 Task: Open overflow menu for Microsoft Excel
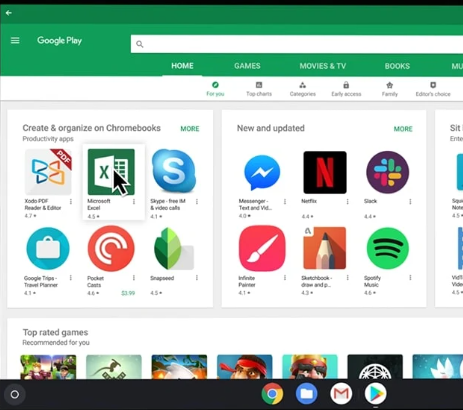click(x=134, y=201)
